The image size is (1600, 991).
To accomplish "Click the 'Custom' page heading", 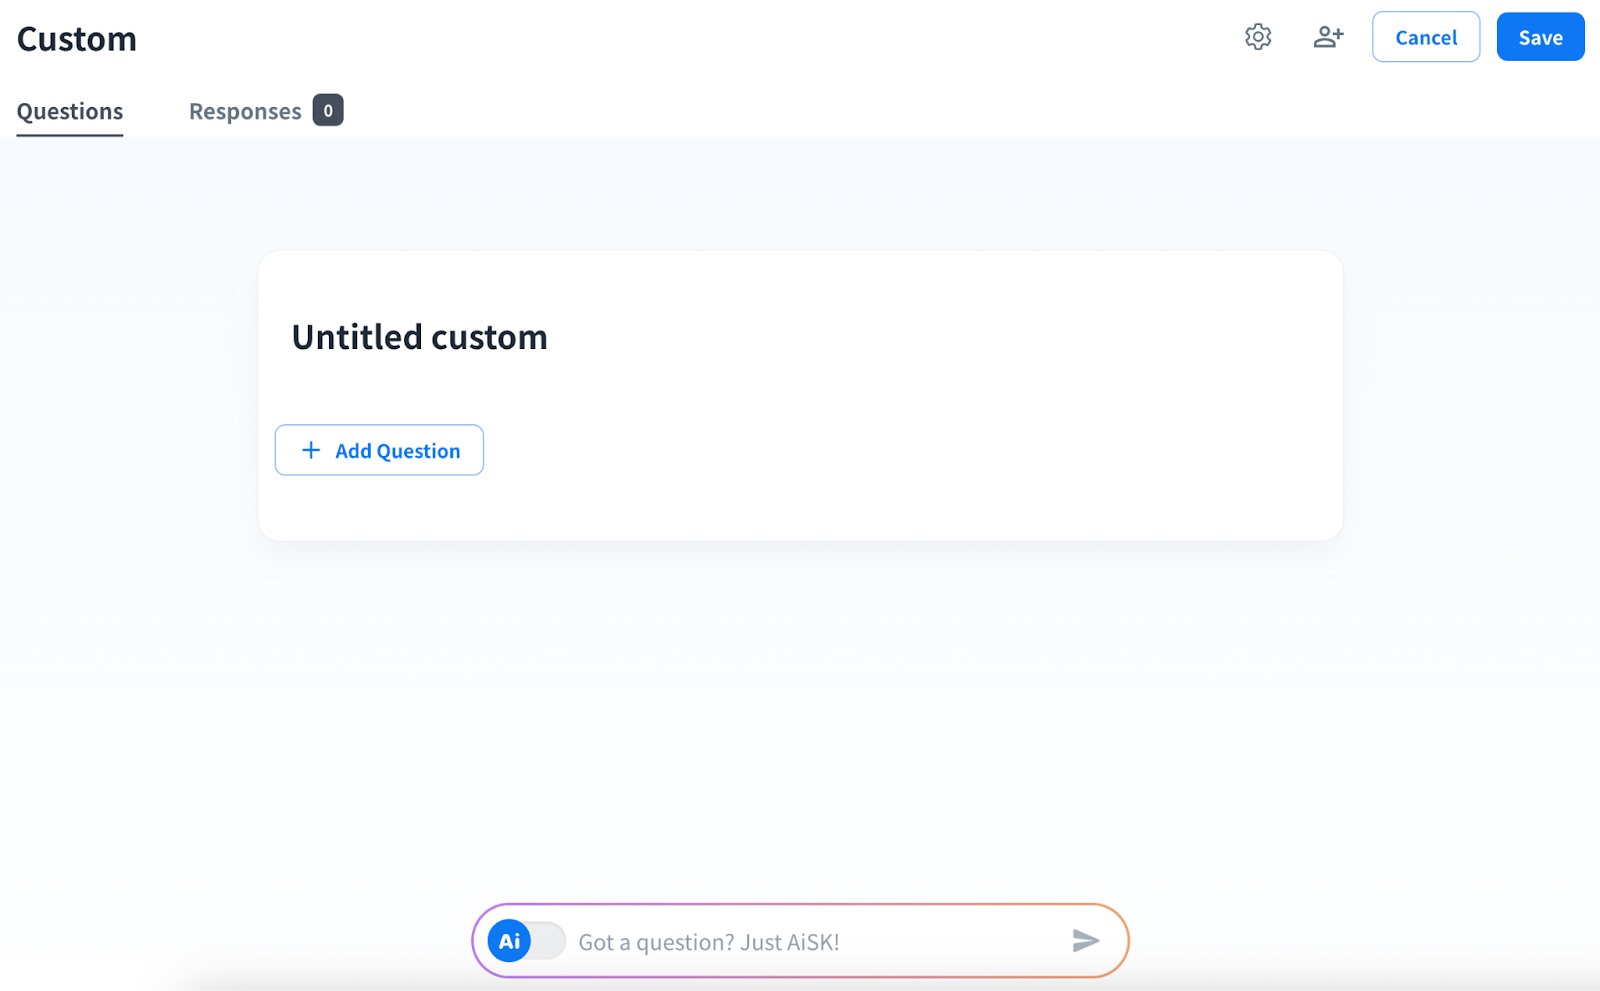I will pyautogui.click(x=77, y=39).
